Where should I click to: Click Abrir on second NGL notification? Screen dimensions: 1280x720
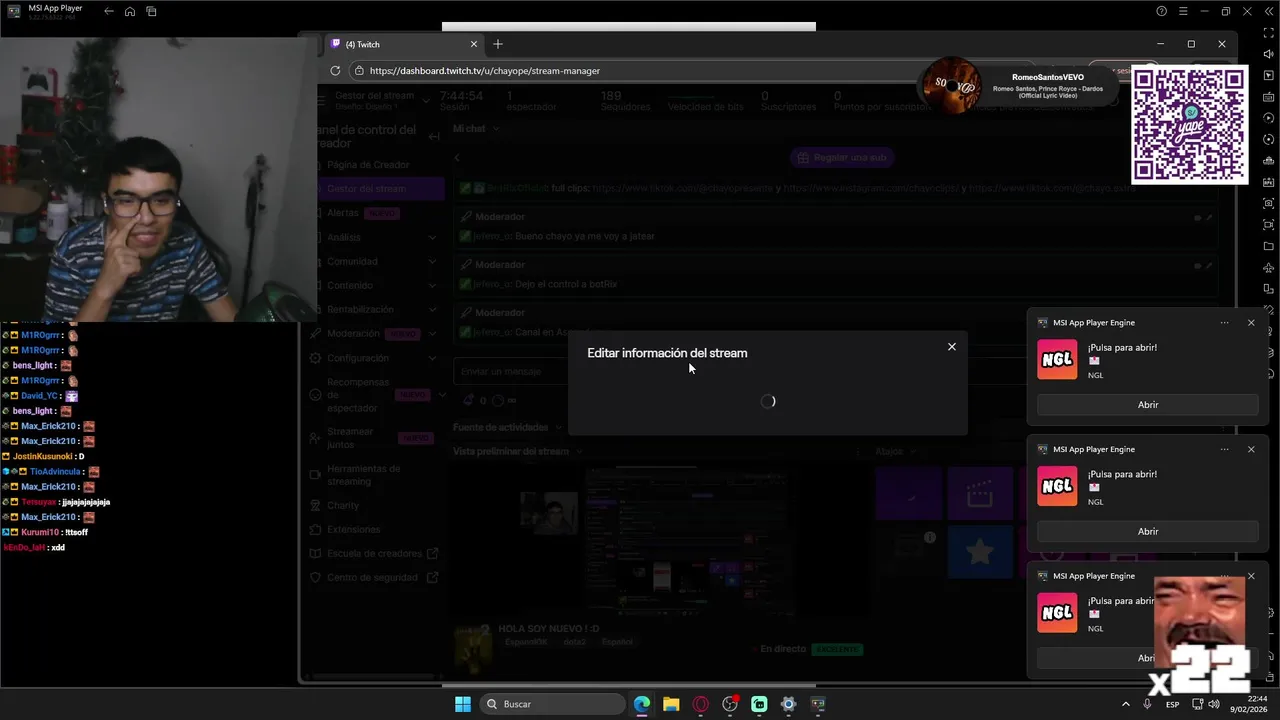(1148, 532)
